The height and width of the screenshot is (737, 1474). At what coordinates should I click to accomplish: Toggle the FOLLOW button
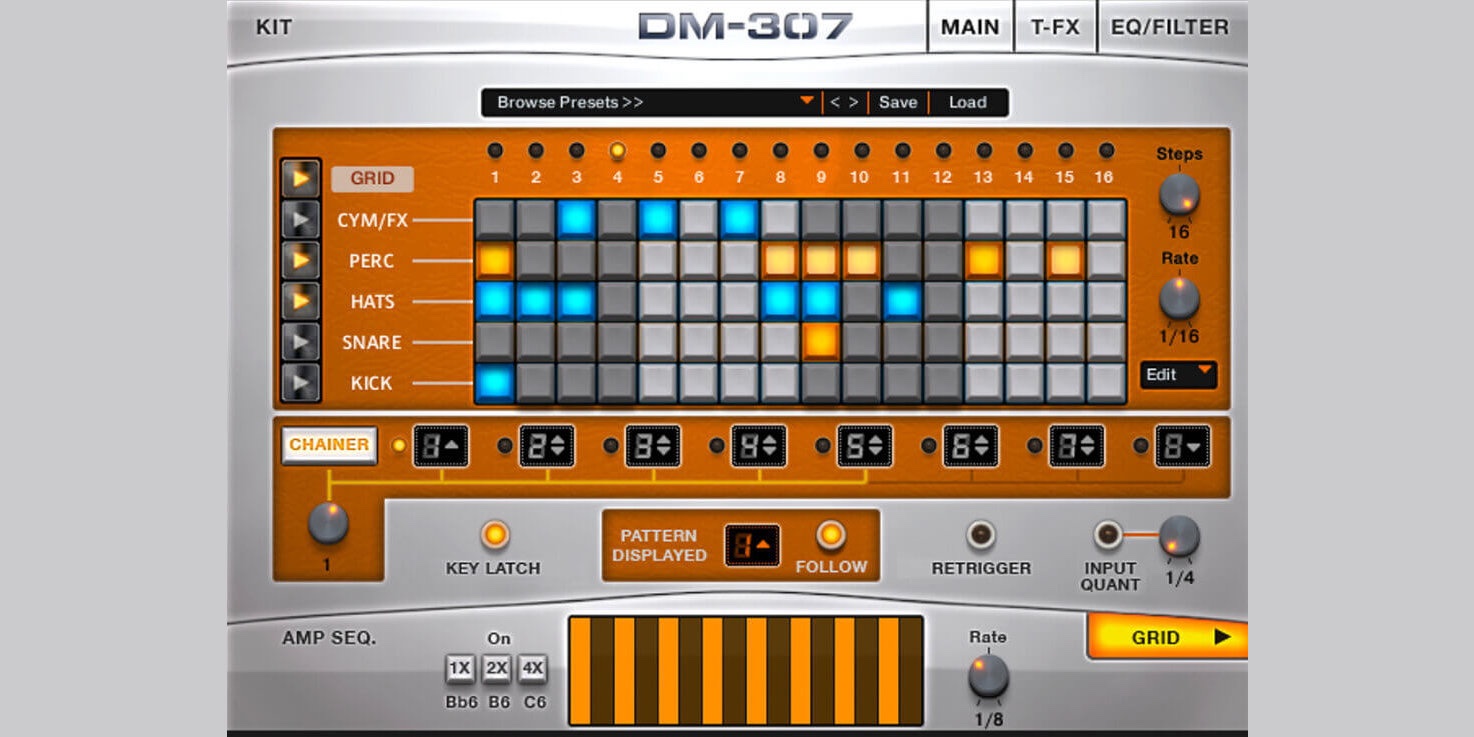(x=830, y=535)
